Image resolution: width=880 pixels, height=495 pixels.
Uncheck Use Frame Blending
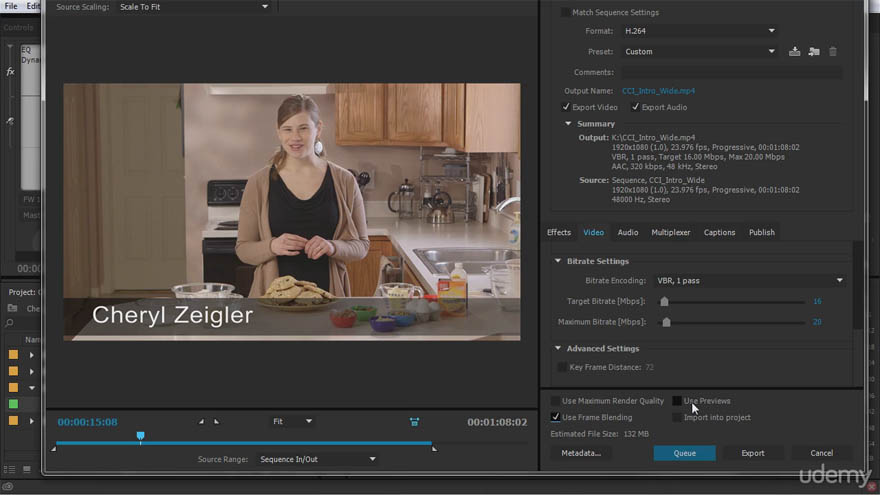click(555, 417)
